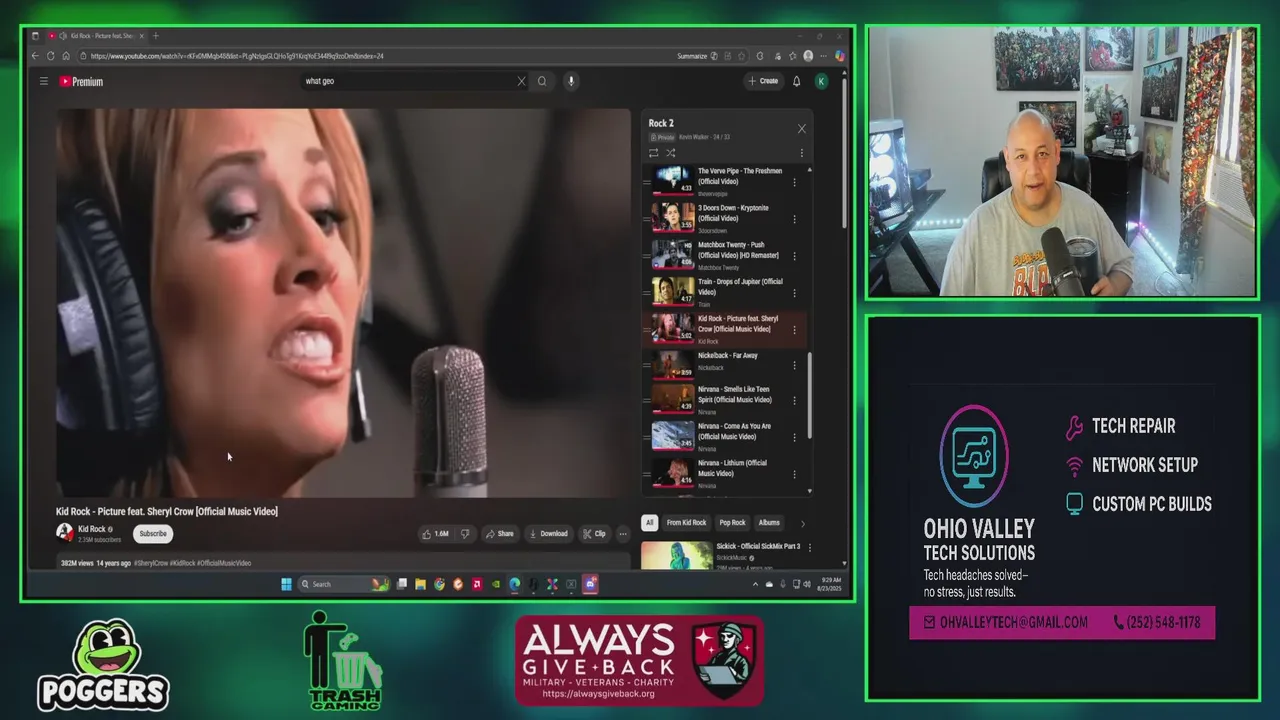The width and height of the screenshot is (1280, 720).
Task: Close the Rock 2 playlist panel
Action: [801, 129]
